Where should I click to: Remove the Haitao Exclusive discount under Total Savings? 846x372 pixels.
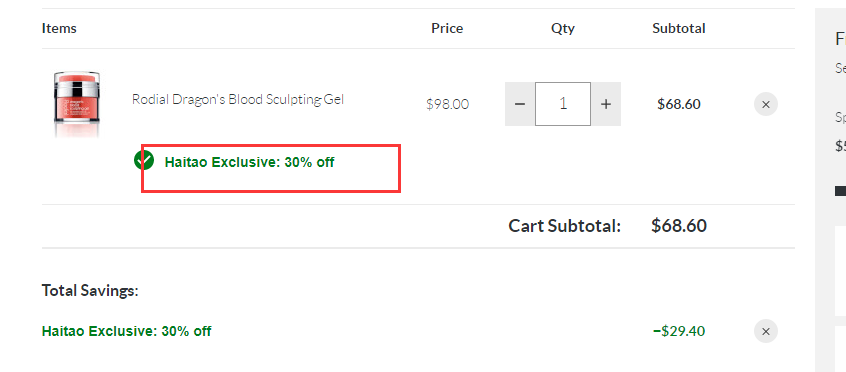tap(766, 331)
